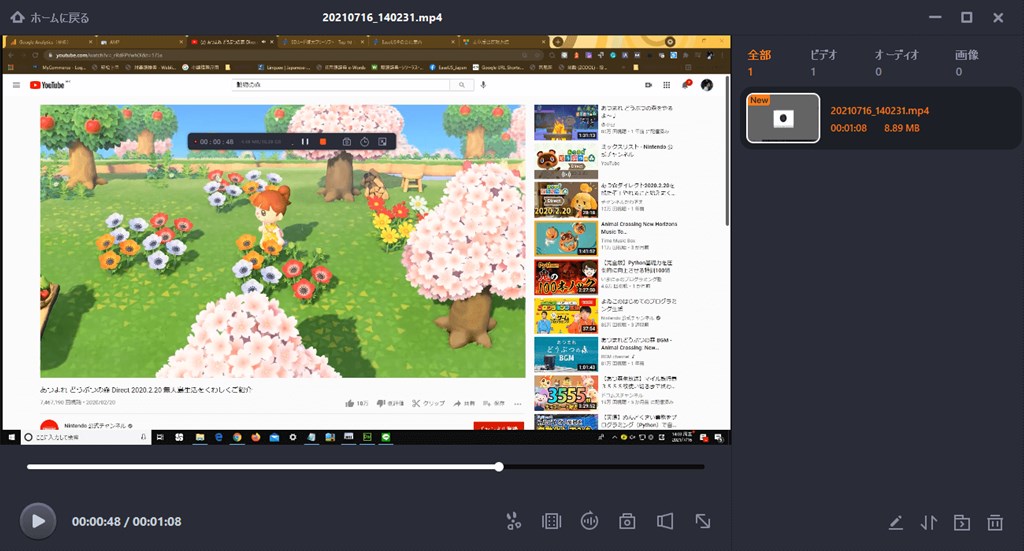The height and width of the screenshot is (551, 1024).
Task: Play the recording with the play button
Action: pos(38,521)
